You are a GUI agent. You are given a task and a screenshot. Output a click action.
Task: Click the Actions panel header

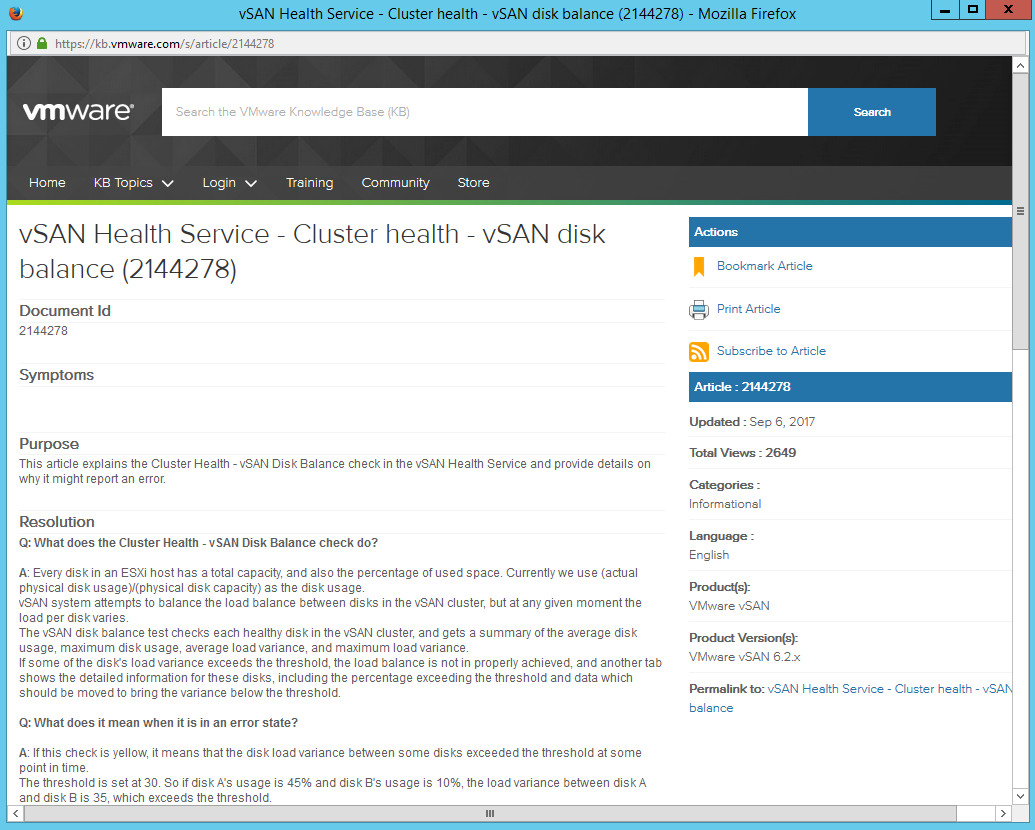850,232
